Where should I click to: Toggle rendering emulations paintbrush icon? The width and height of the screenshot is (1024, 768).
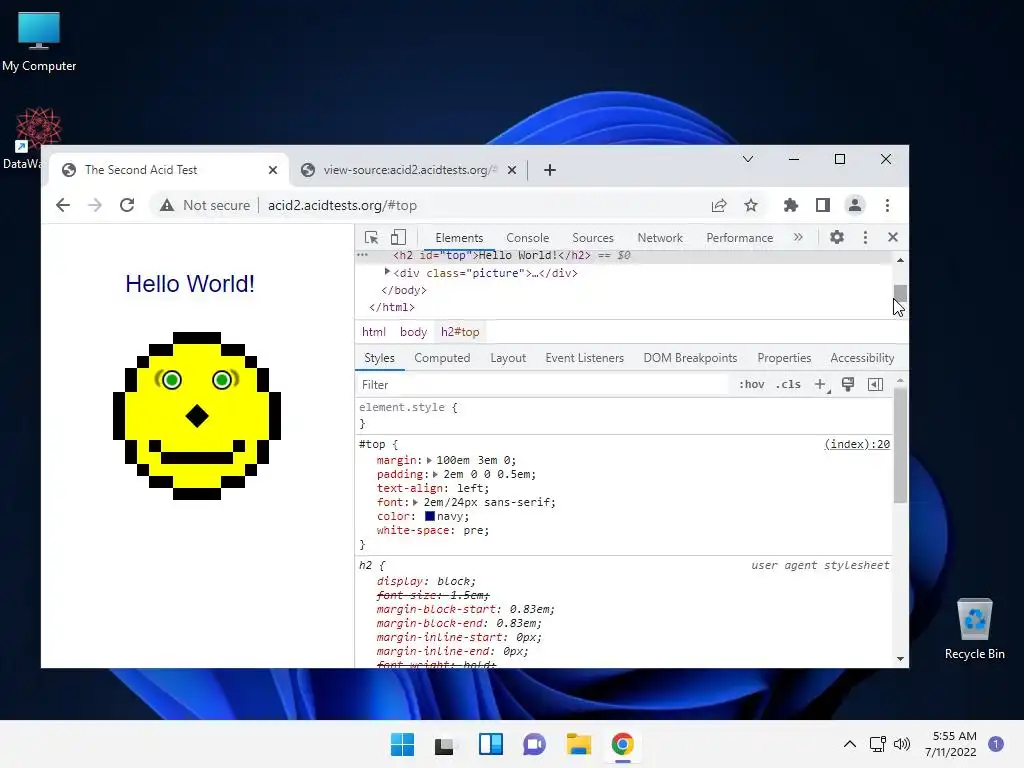[848, 385]
